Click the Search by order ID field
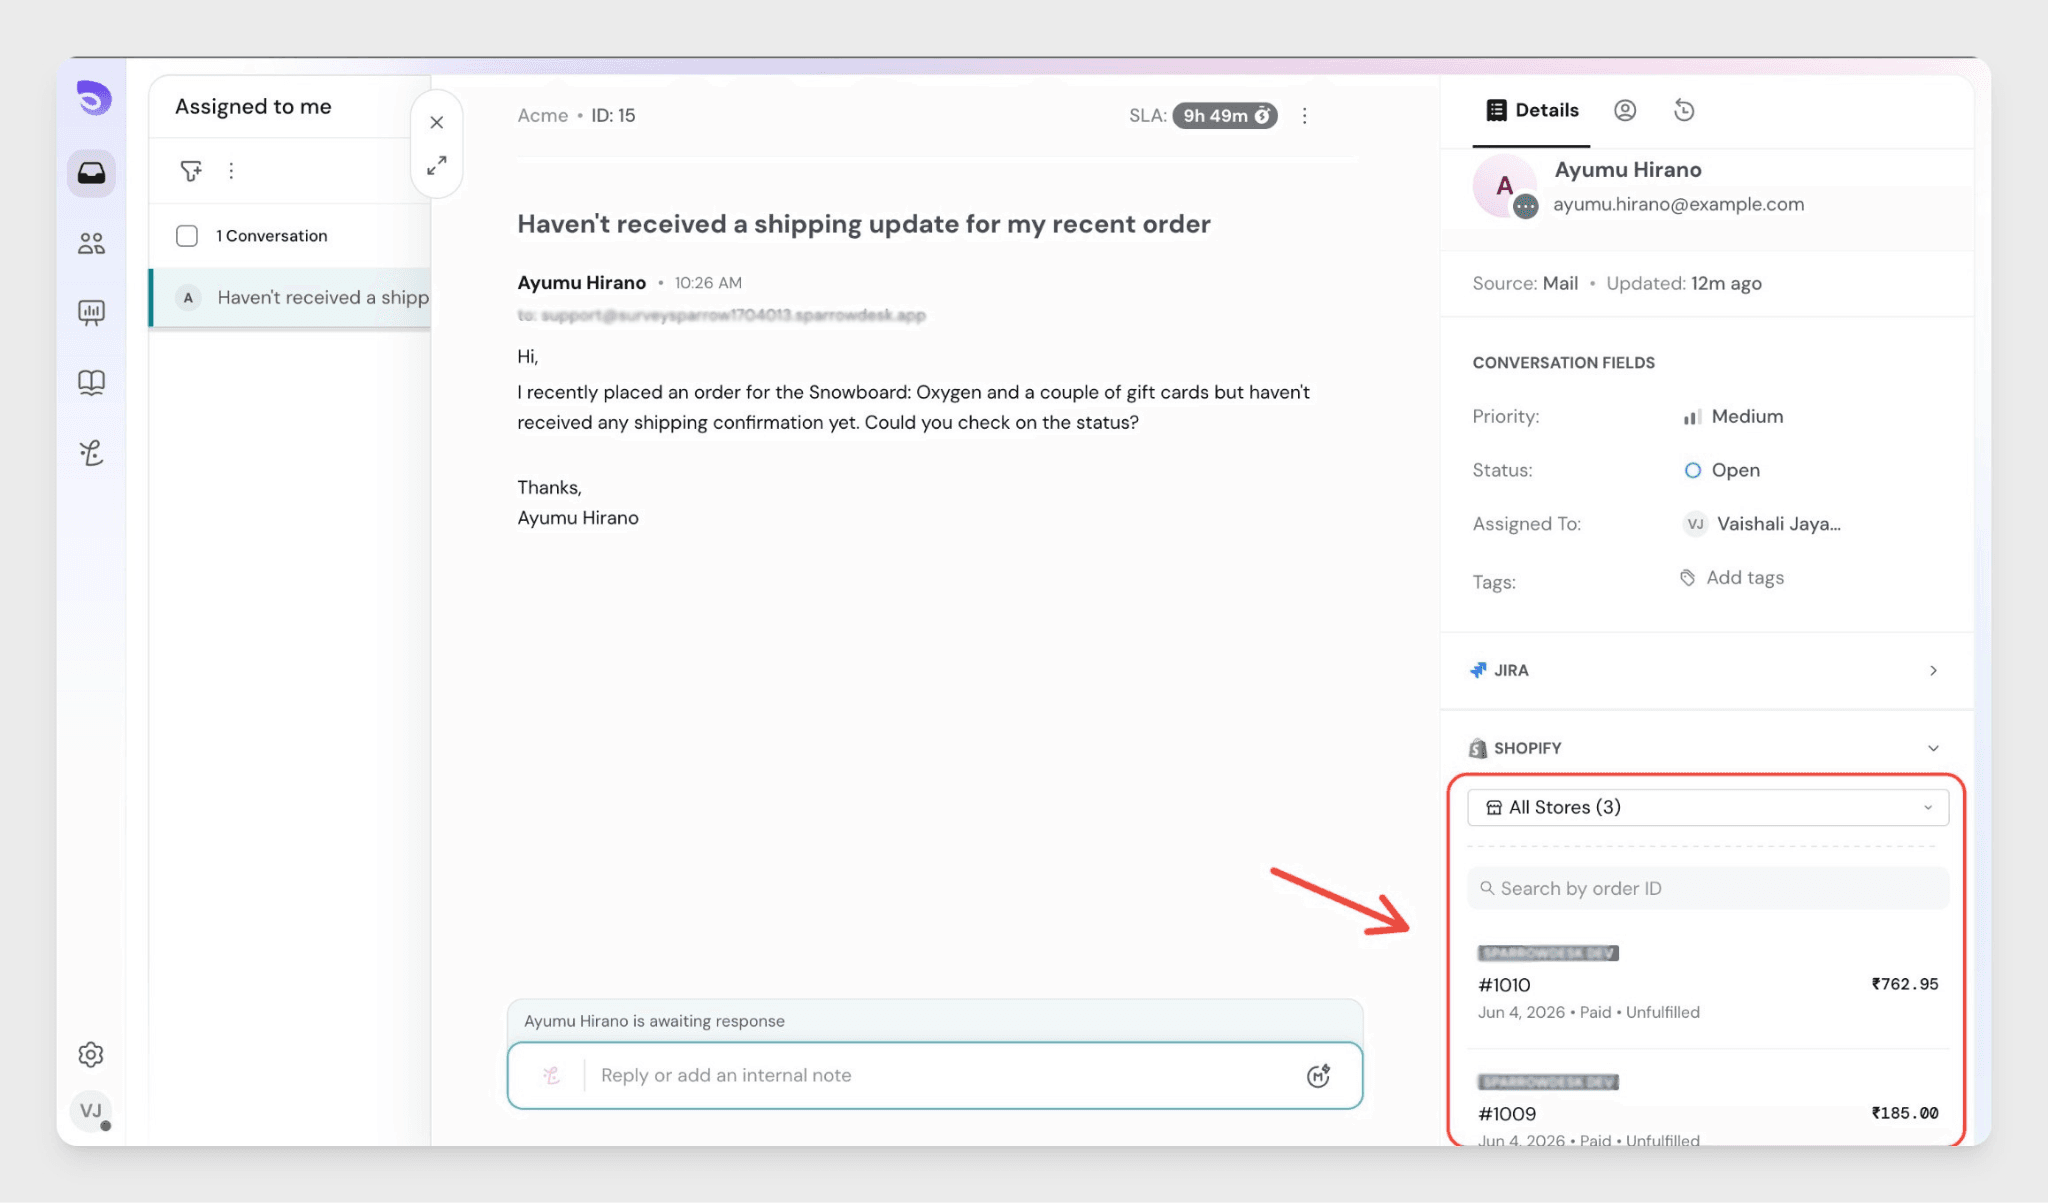The image size is (2048, 1203). coord(1708,888)
